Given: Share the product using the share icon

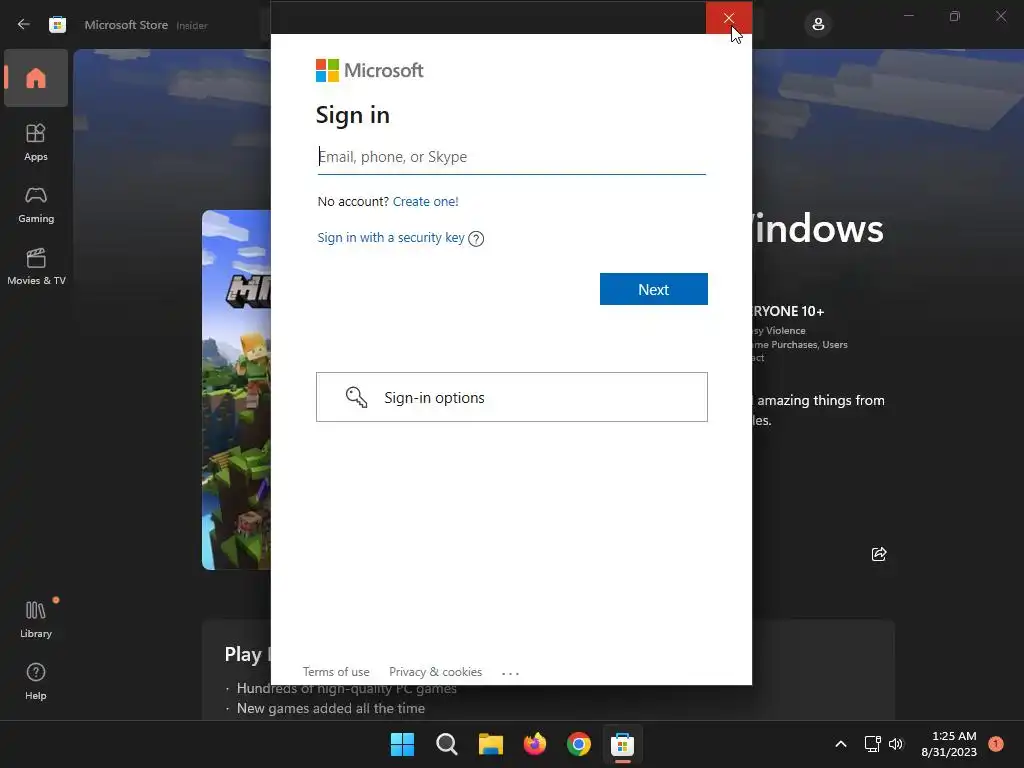Looking at the screenshot, I should [x=879, y=554].
